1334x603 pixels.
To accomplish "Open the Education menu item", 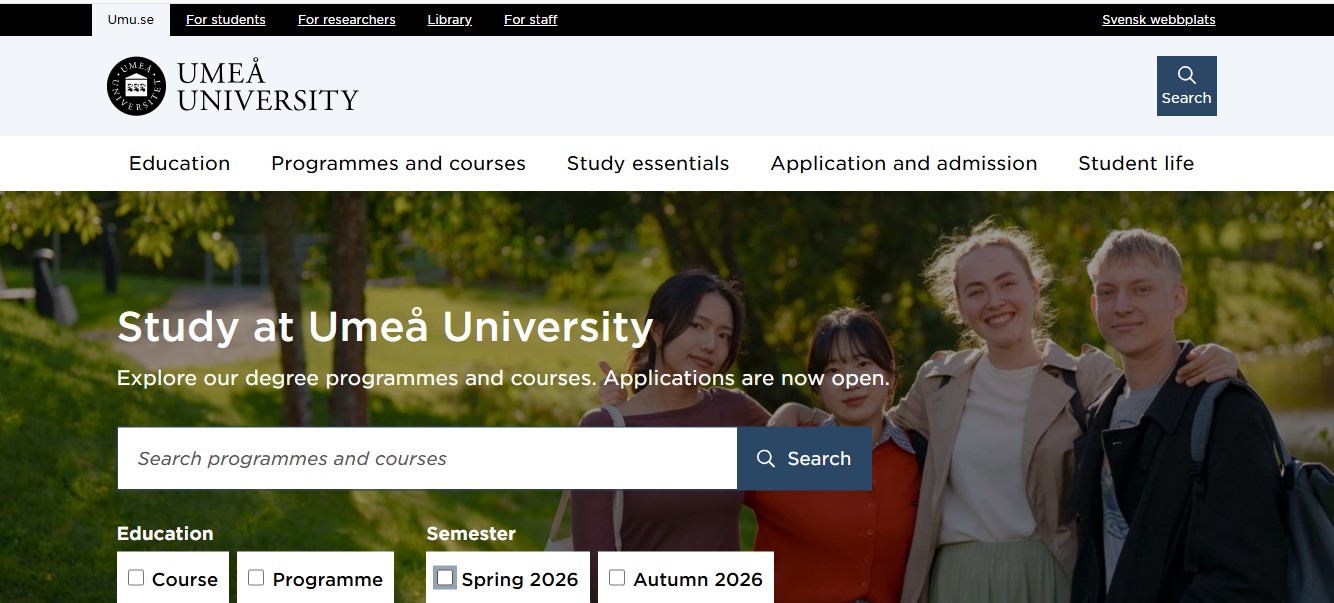I will [179, 163].
